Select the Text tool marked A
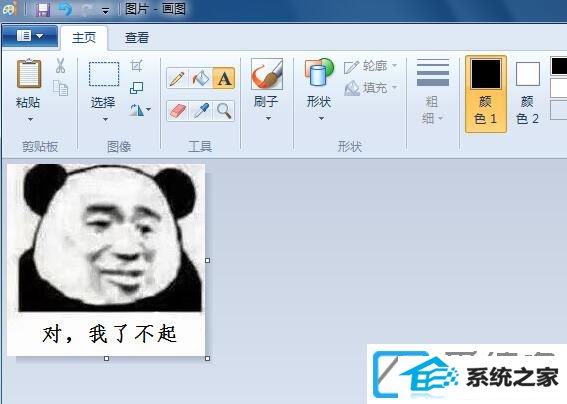This screenshot has width=567, height=404. click(x=224, y=78)
